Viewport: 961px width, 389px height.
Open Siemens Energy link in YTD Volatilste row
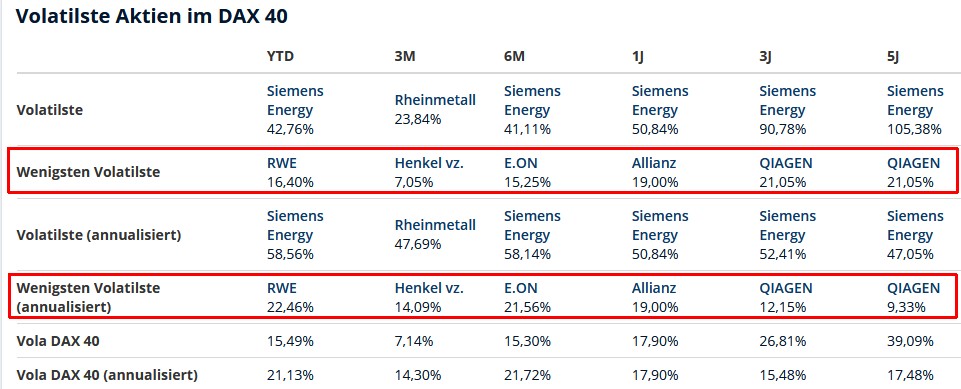pos(295,100)
